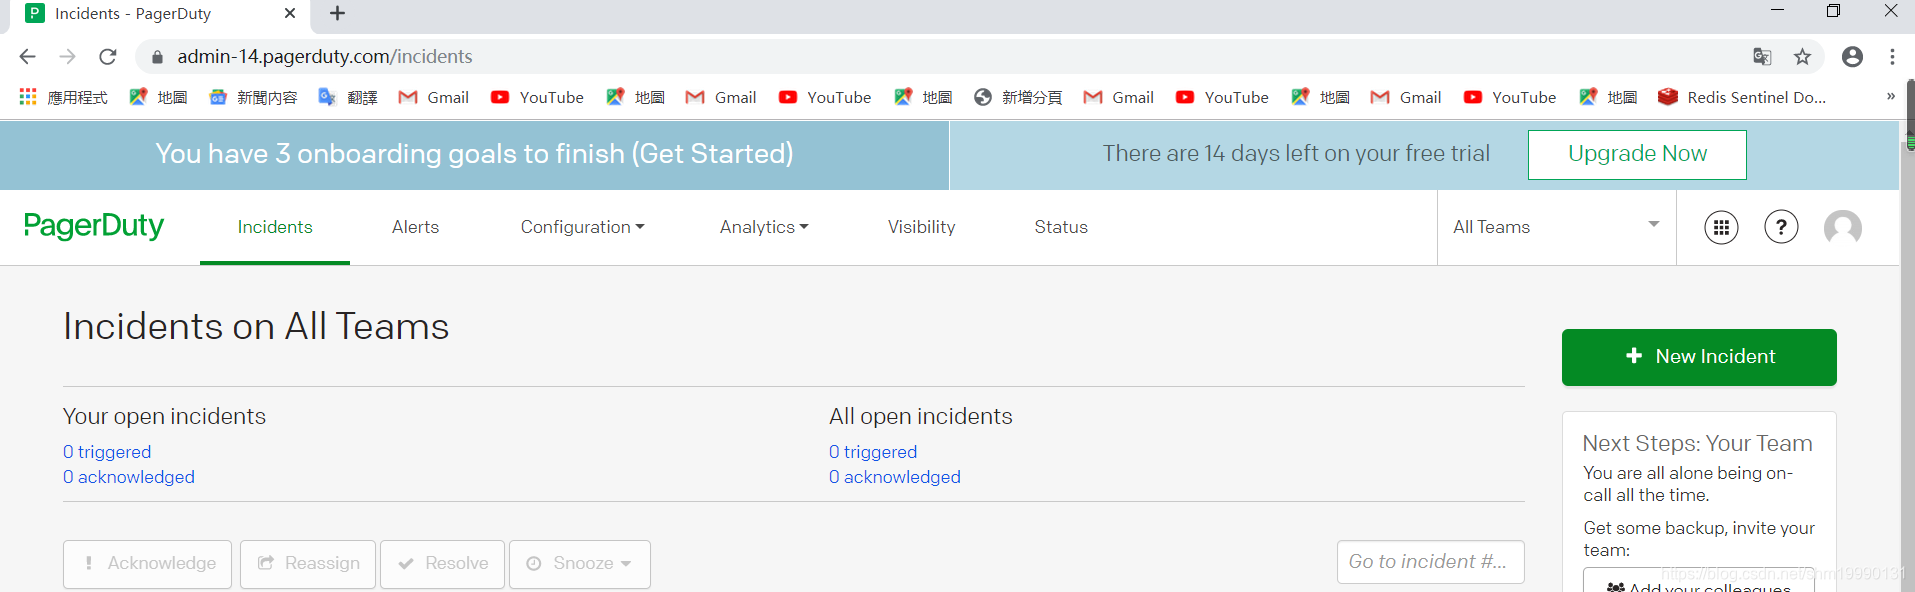
Task: Open the first YouTube bookmark
Action: click(537, 97)
